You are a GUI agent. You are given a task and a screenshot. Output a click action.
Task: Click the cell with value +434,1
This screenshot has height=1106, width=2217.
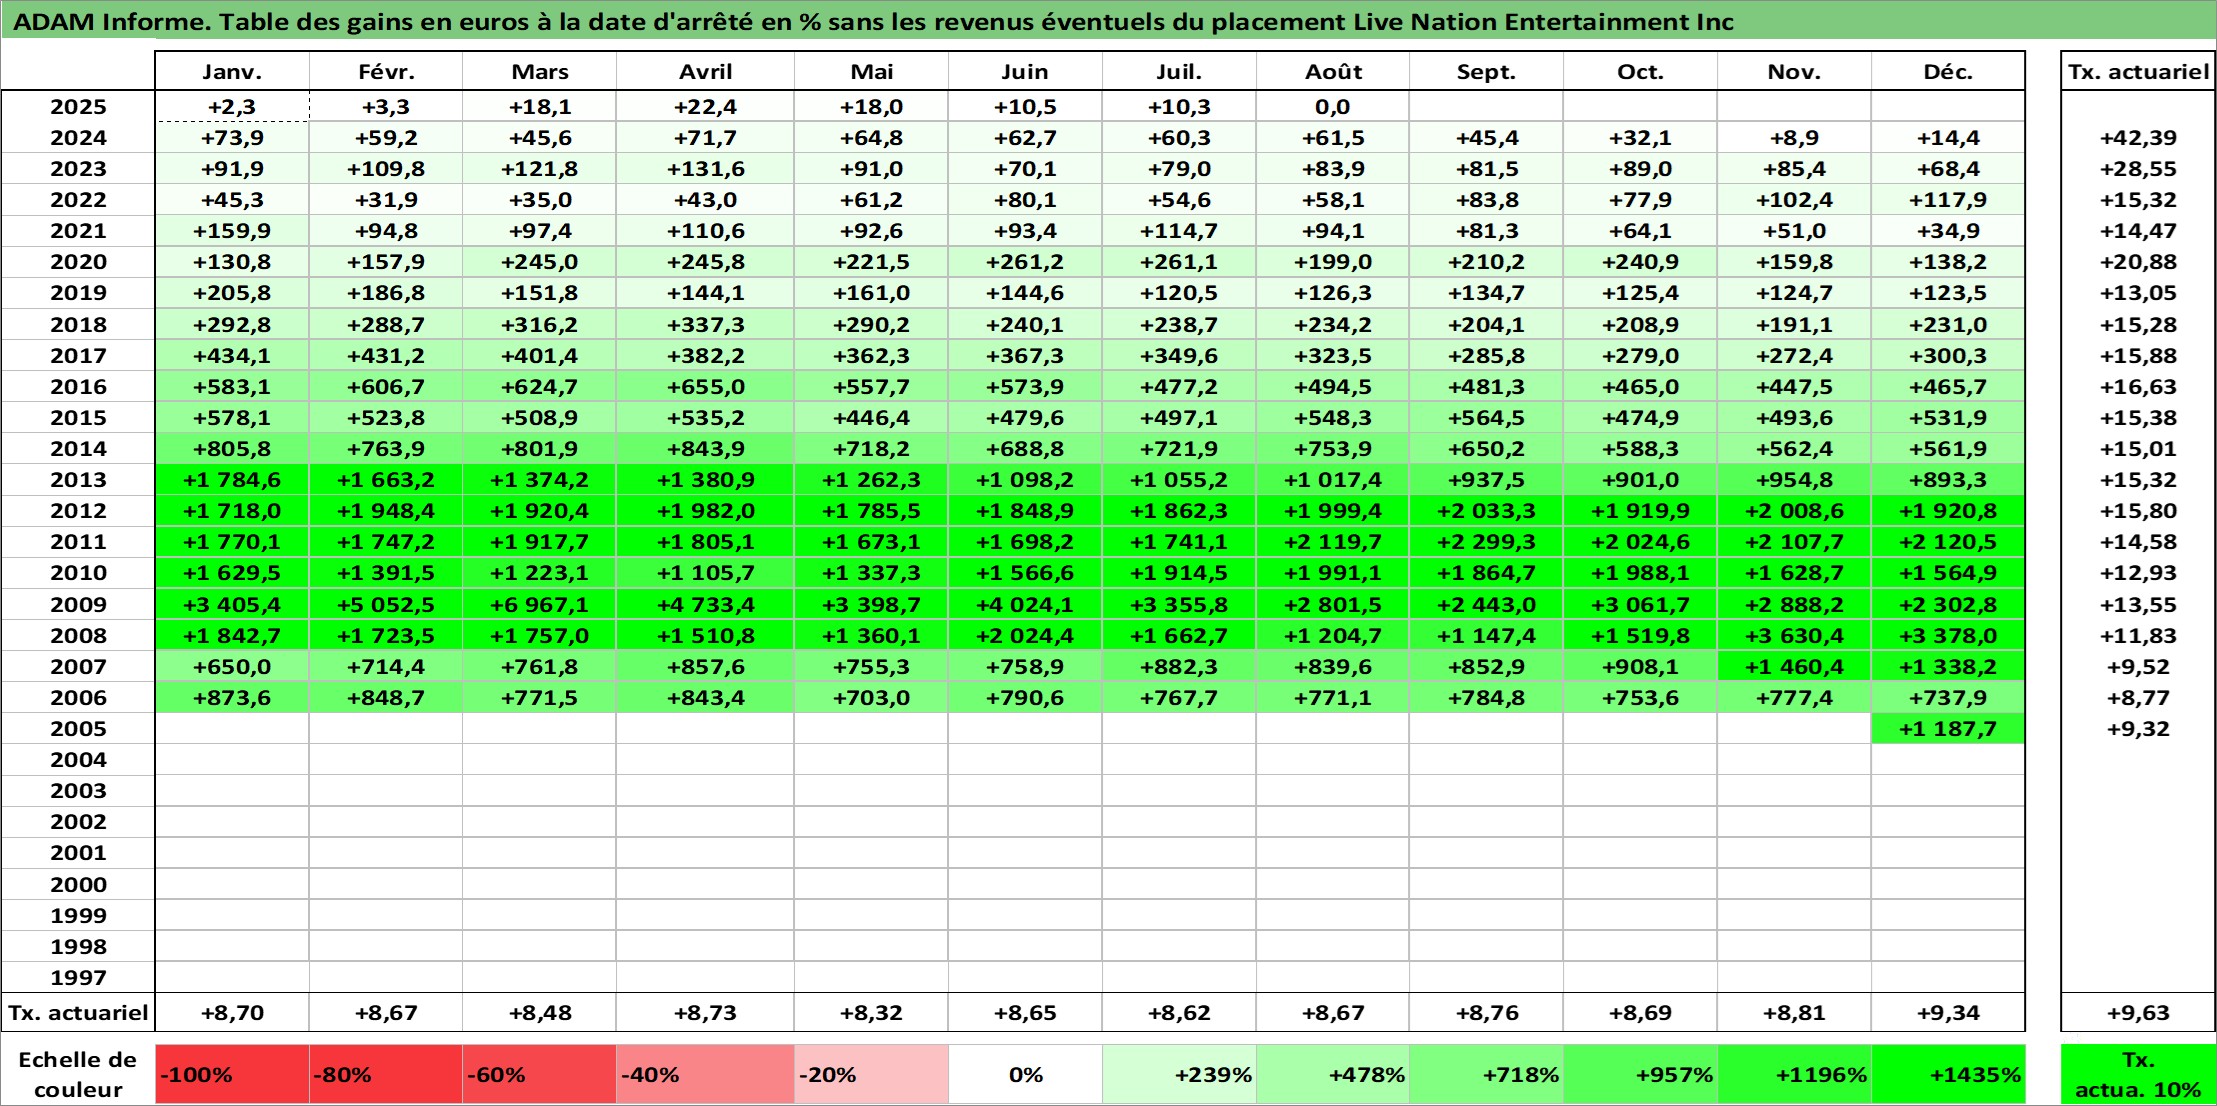point(232,356)
